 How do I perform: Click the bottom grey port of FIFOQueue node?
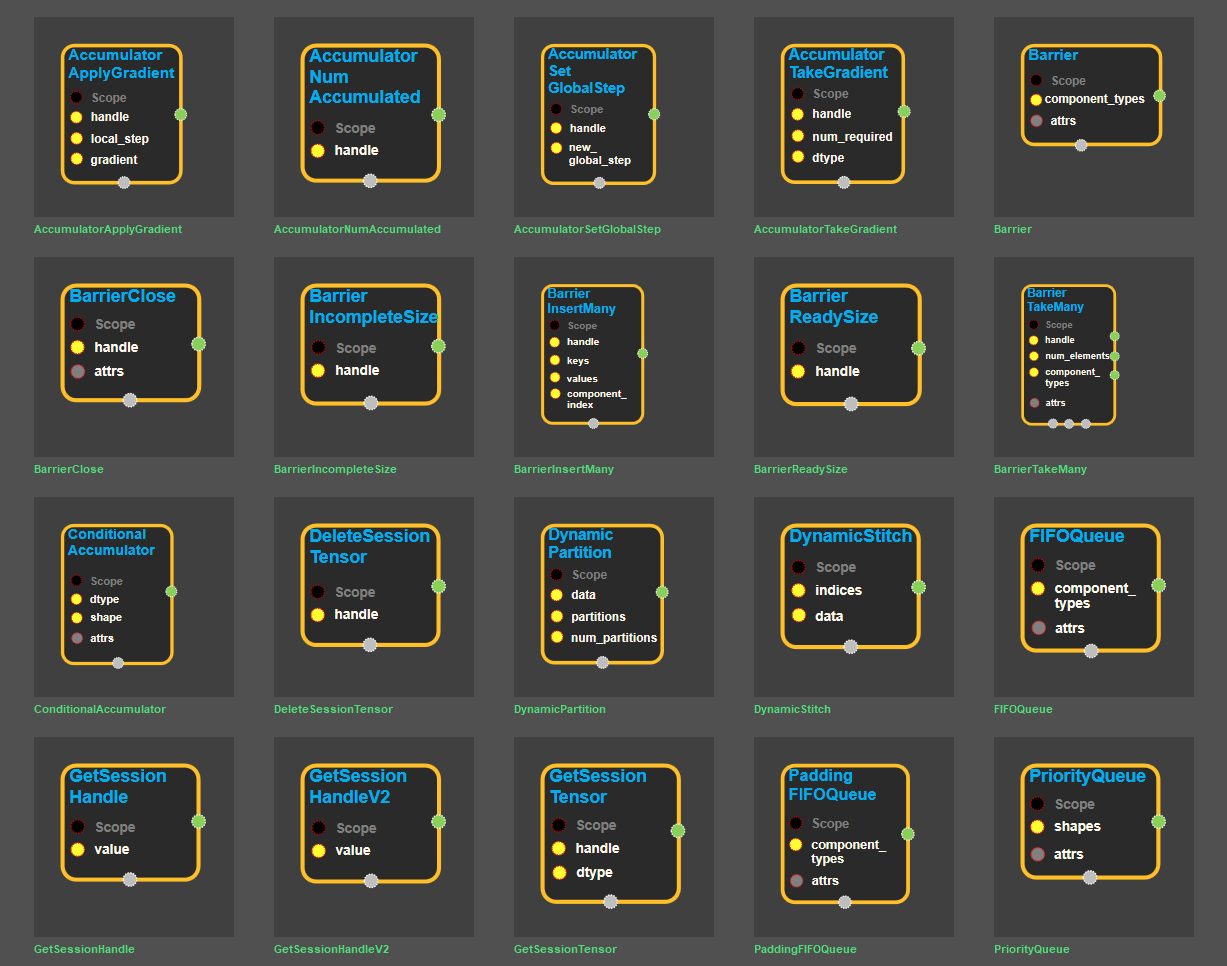pyautogui.click(x=1091, y=651)
